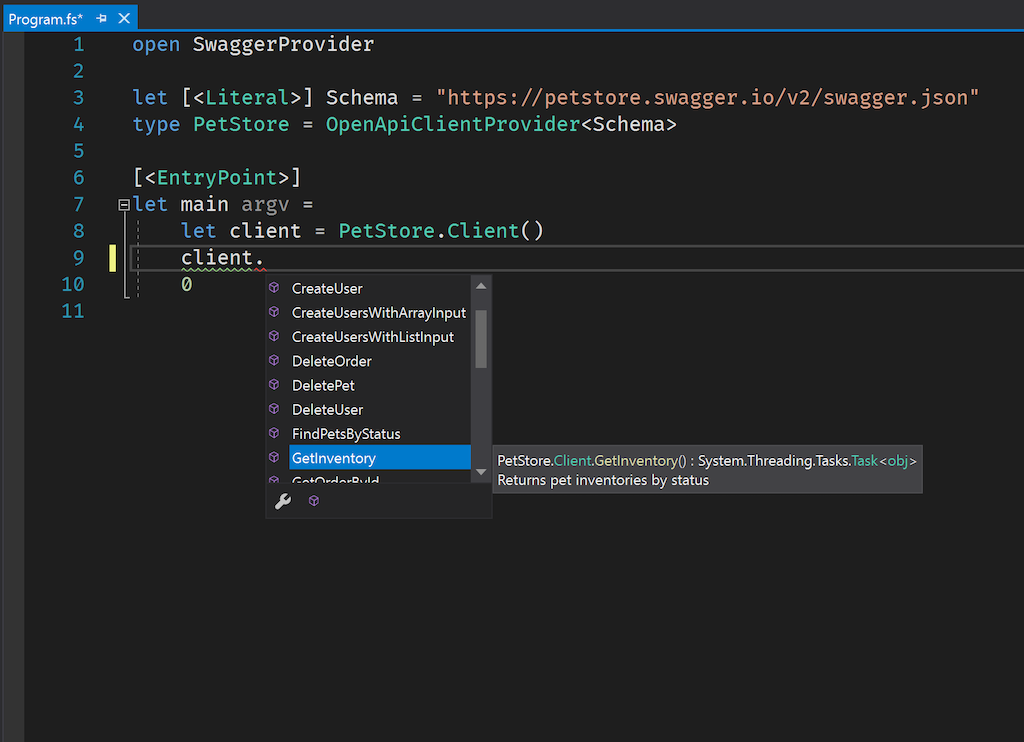Click the method icon beside DeleteOrder
1024x742 pixels.
(274, 361)
